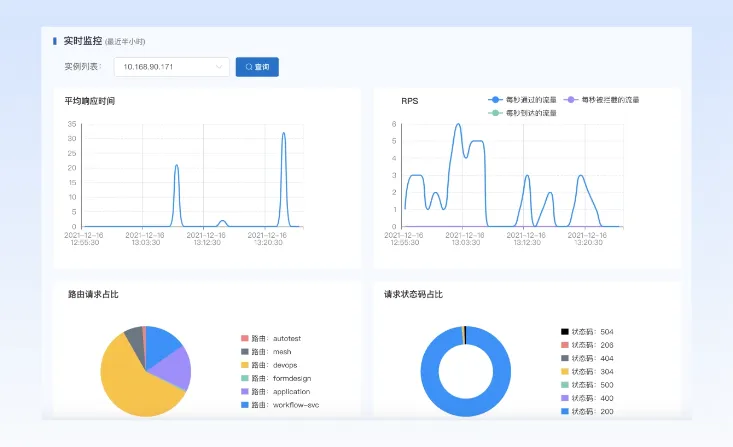Click the 请求状态码占比 chart title

[x=413, y=294]
